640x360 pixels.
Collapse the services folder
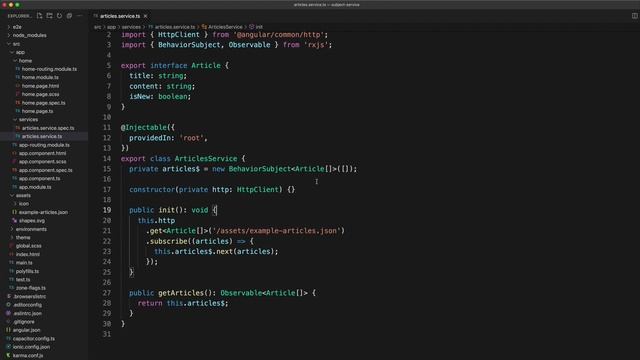[28, 120]
